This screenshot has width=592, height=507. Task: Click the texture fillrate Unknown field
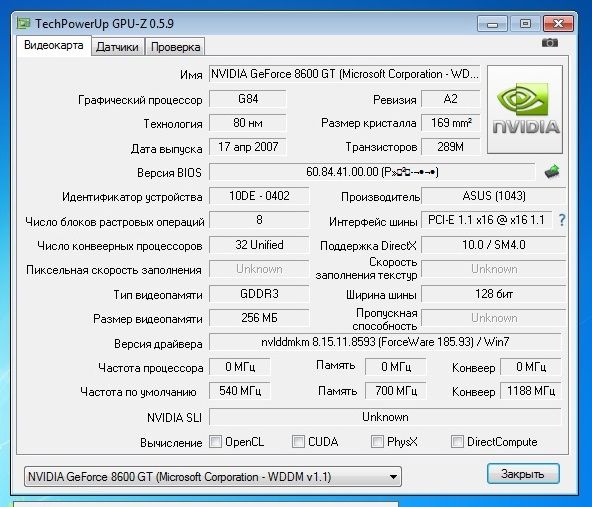tap(493, 269)
